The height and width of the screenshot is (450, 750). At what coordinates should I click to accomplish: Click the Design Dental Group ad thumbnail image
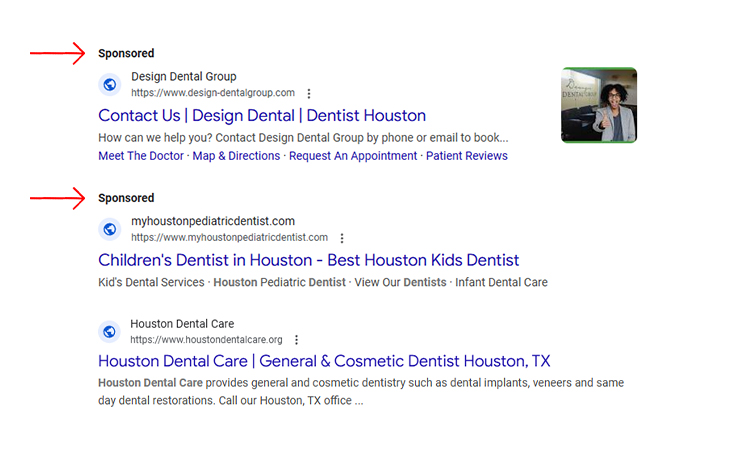tap(599, 105)
